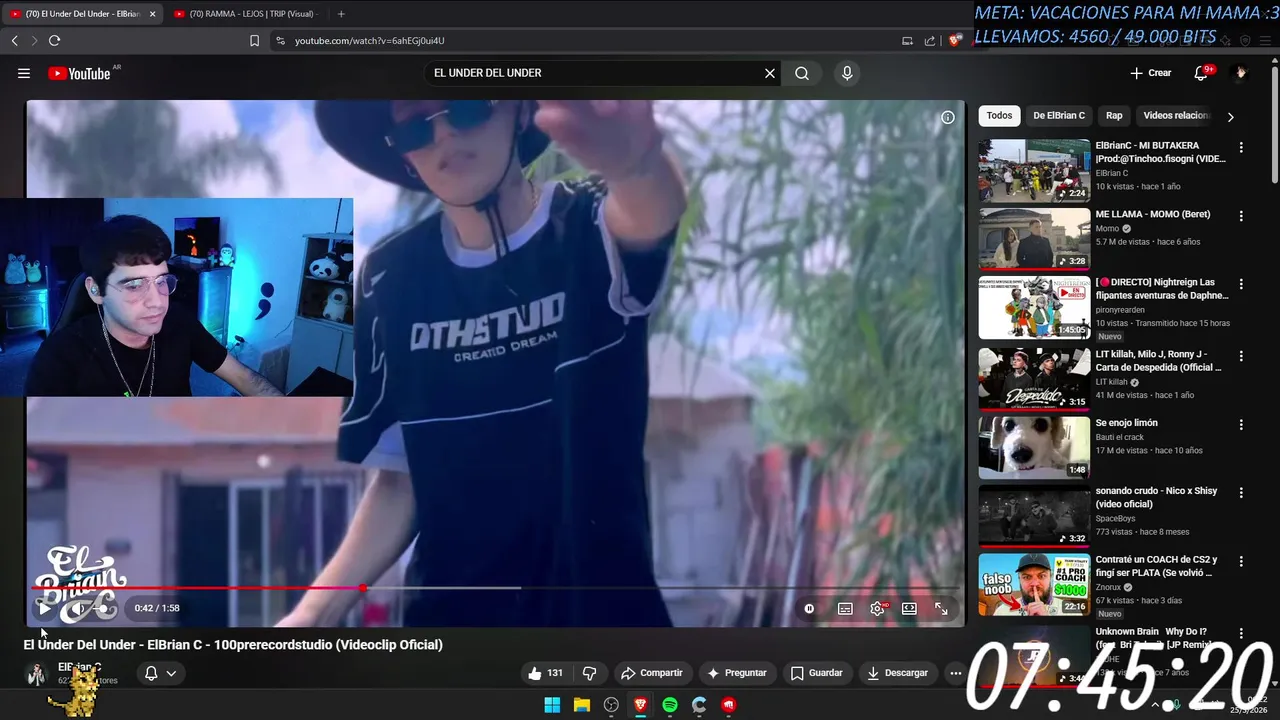Switch to theater mode
The height and width of the screenshot is (720, 1280).
[909, 608]
